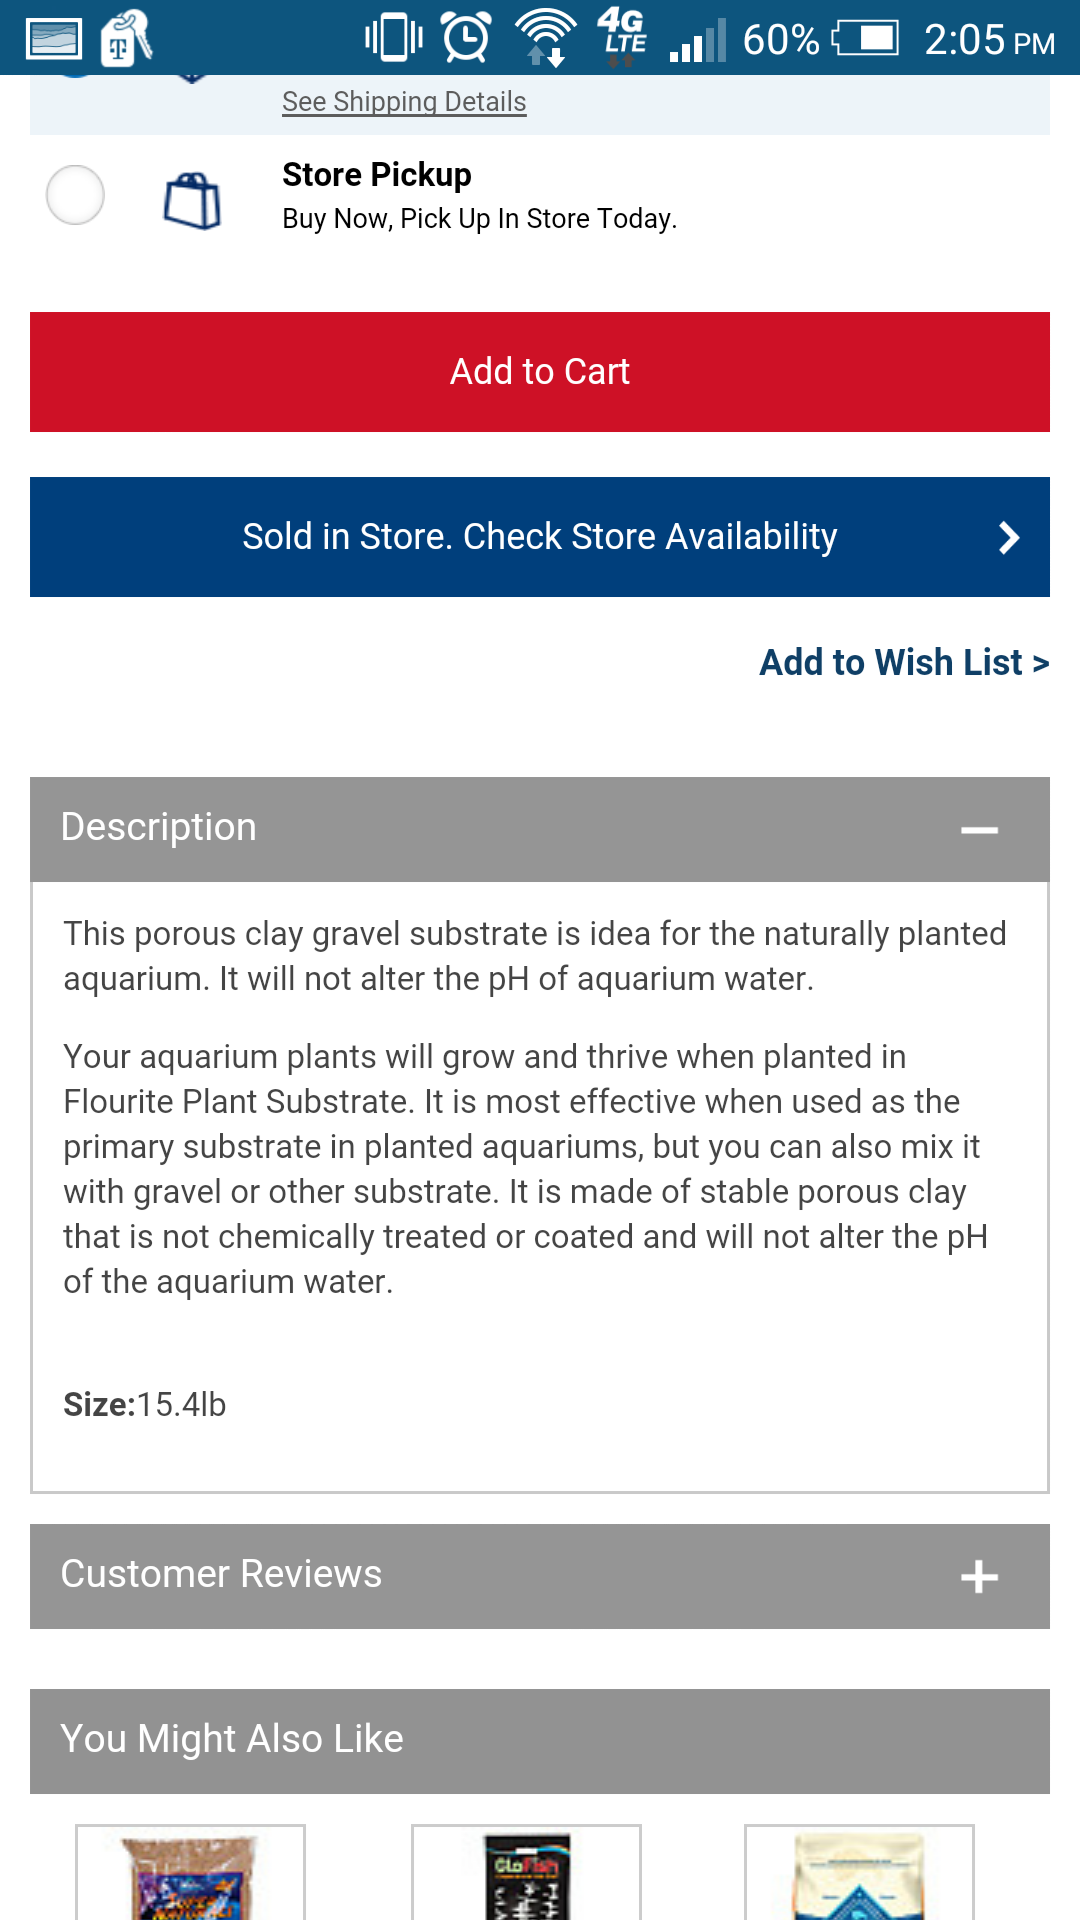This screenshot has height=1920, width=1080.
Task: Click the Description section header
Action: point(540,829)
